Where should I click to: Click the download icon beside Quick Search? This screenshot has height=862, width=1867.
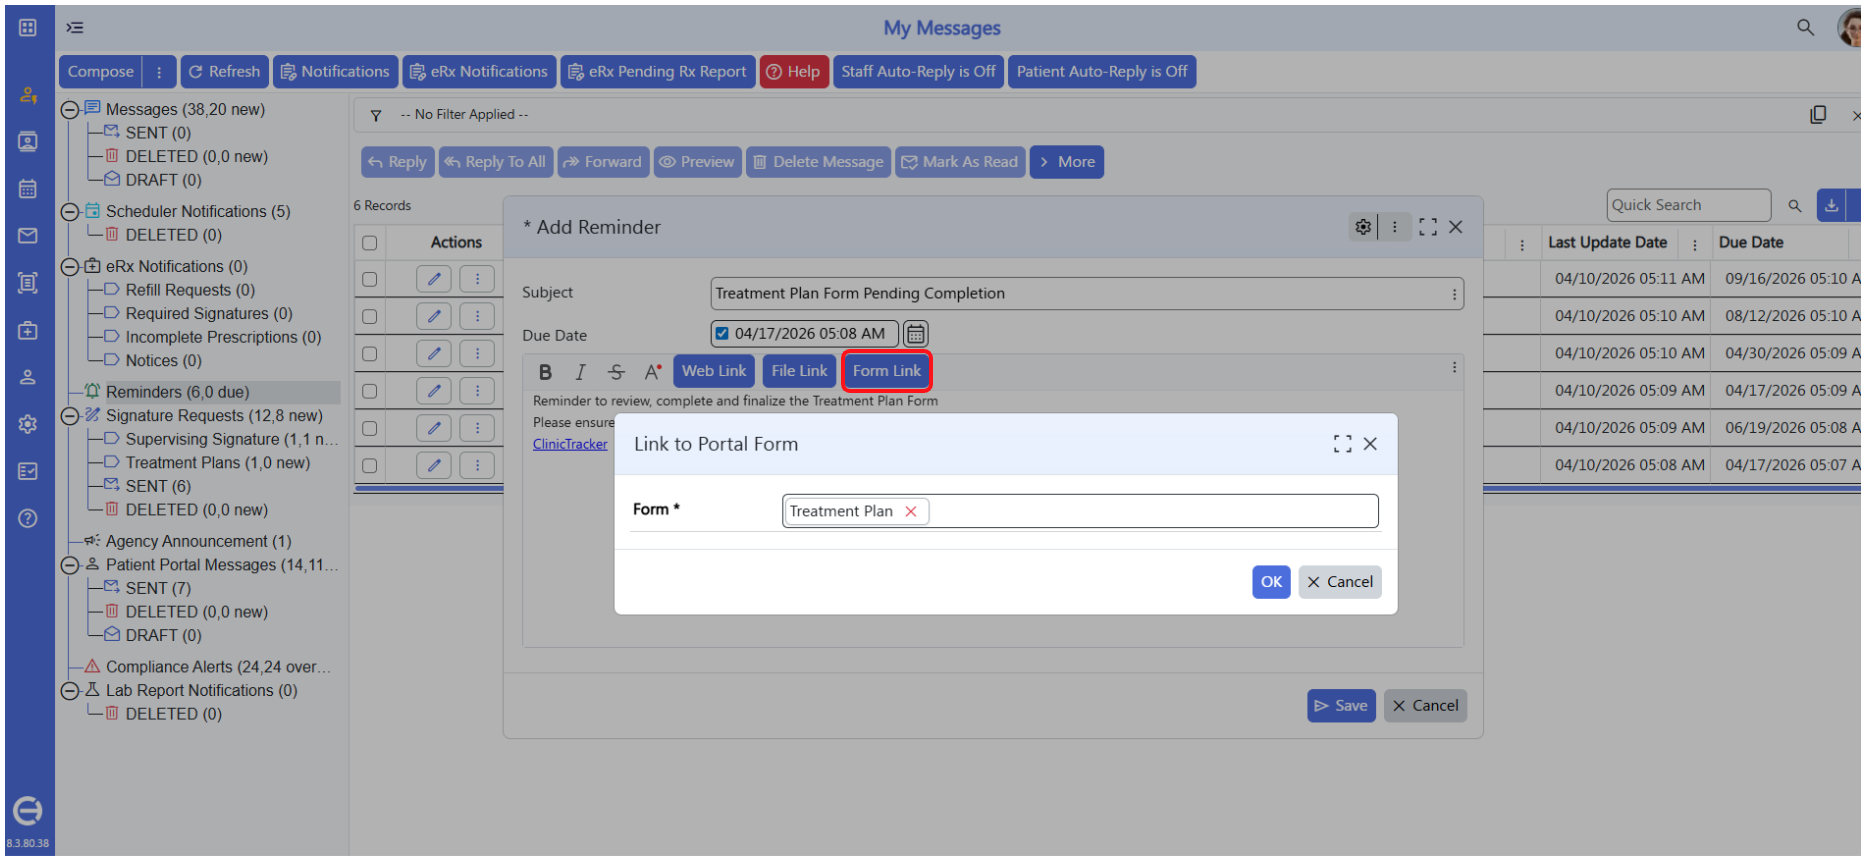(1831, 205)
